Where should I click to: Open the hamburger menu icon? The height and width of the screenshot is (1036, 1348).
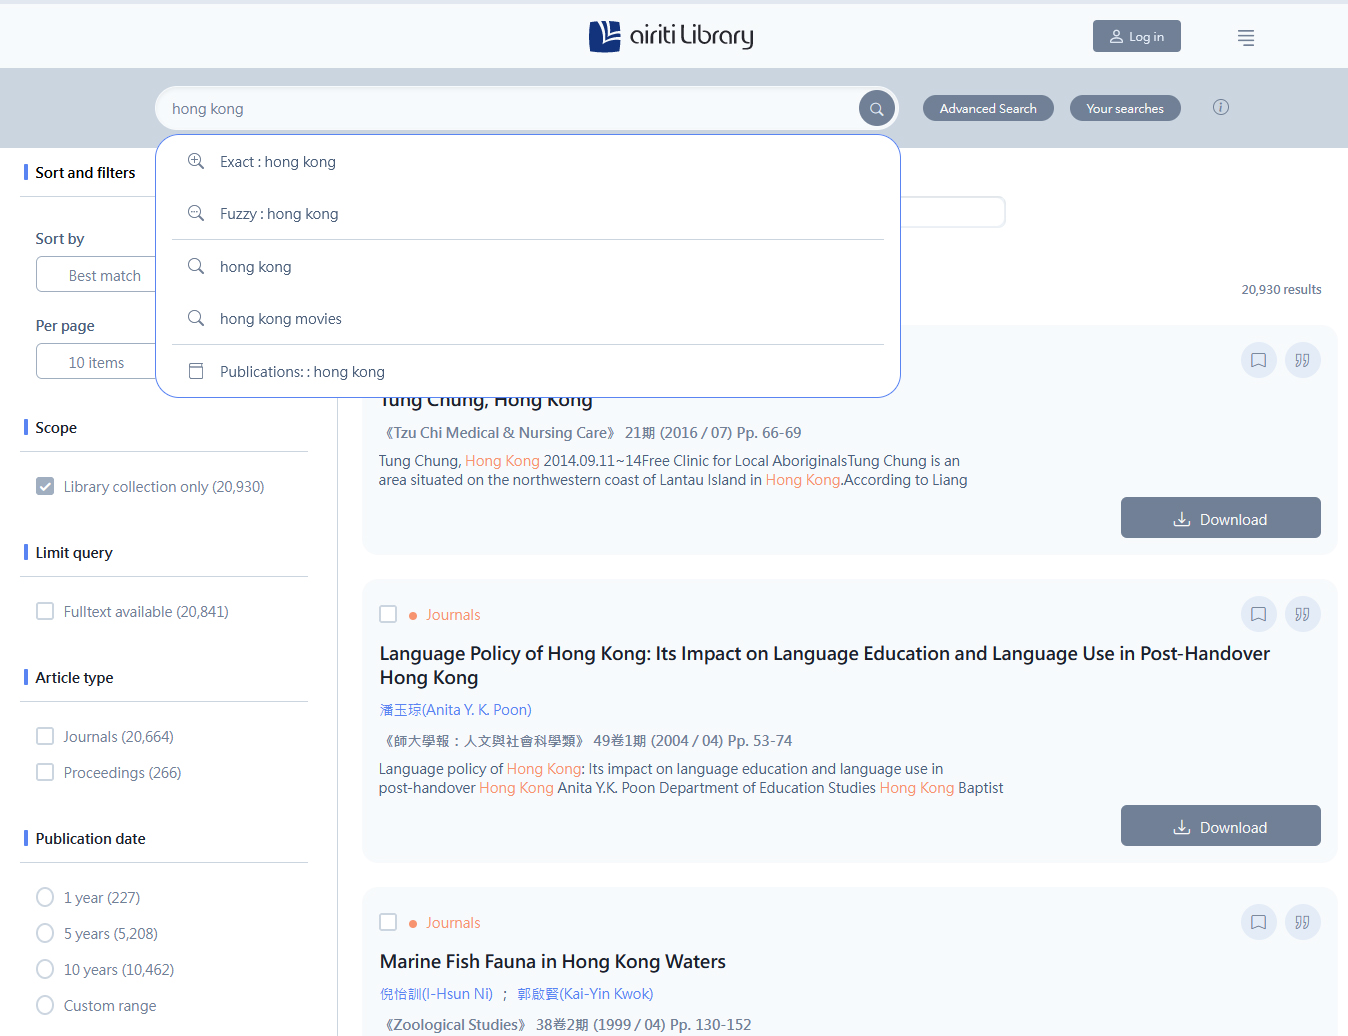click(1246, 37)
